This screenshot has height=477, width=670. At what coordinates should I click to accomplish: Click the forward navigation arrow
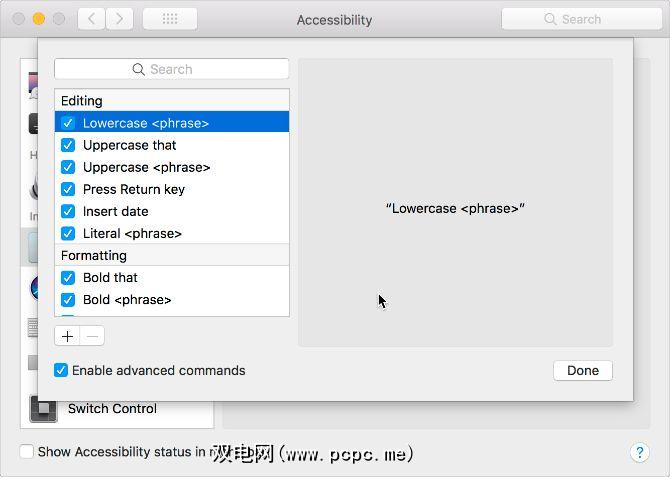click(x=119, y=19)
